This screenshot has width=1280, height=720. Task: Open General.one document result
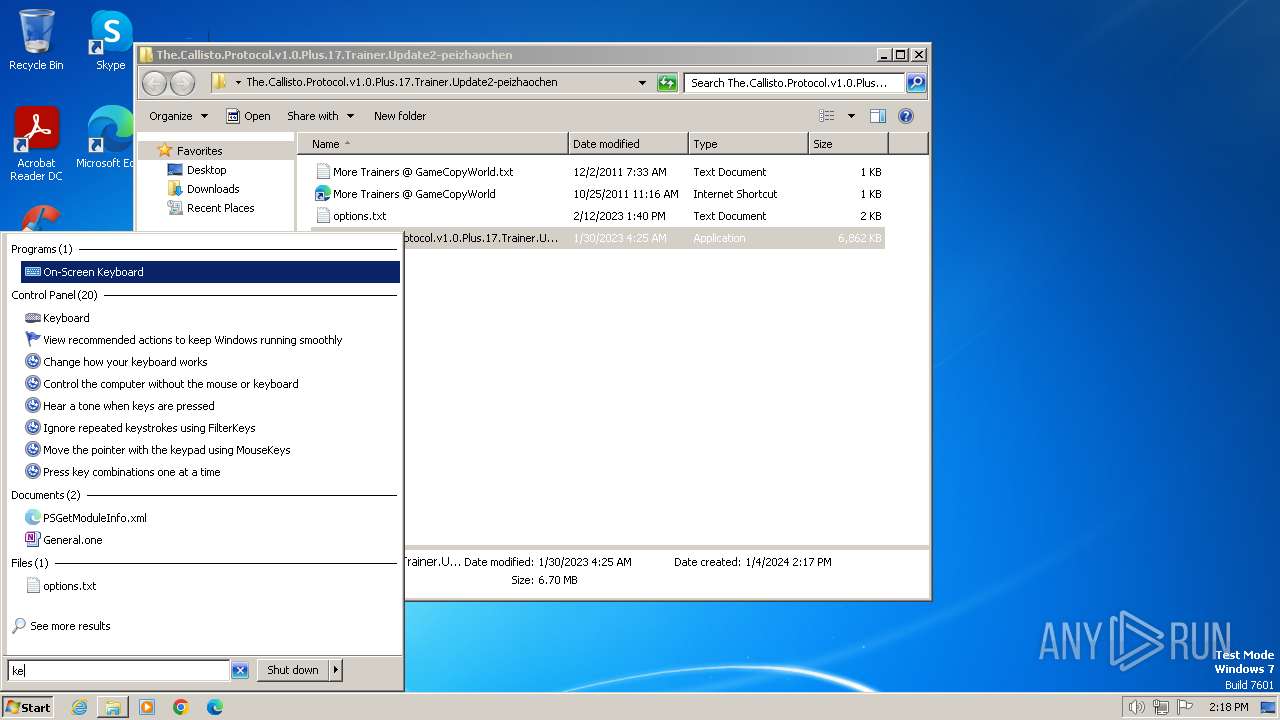point(210,540)
